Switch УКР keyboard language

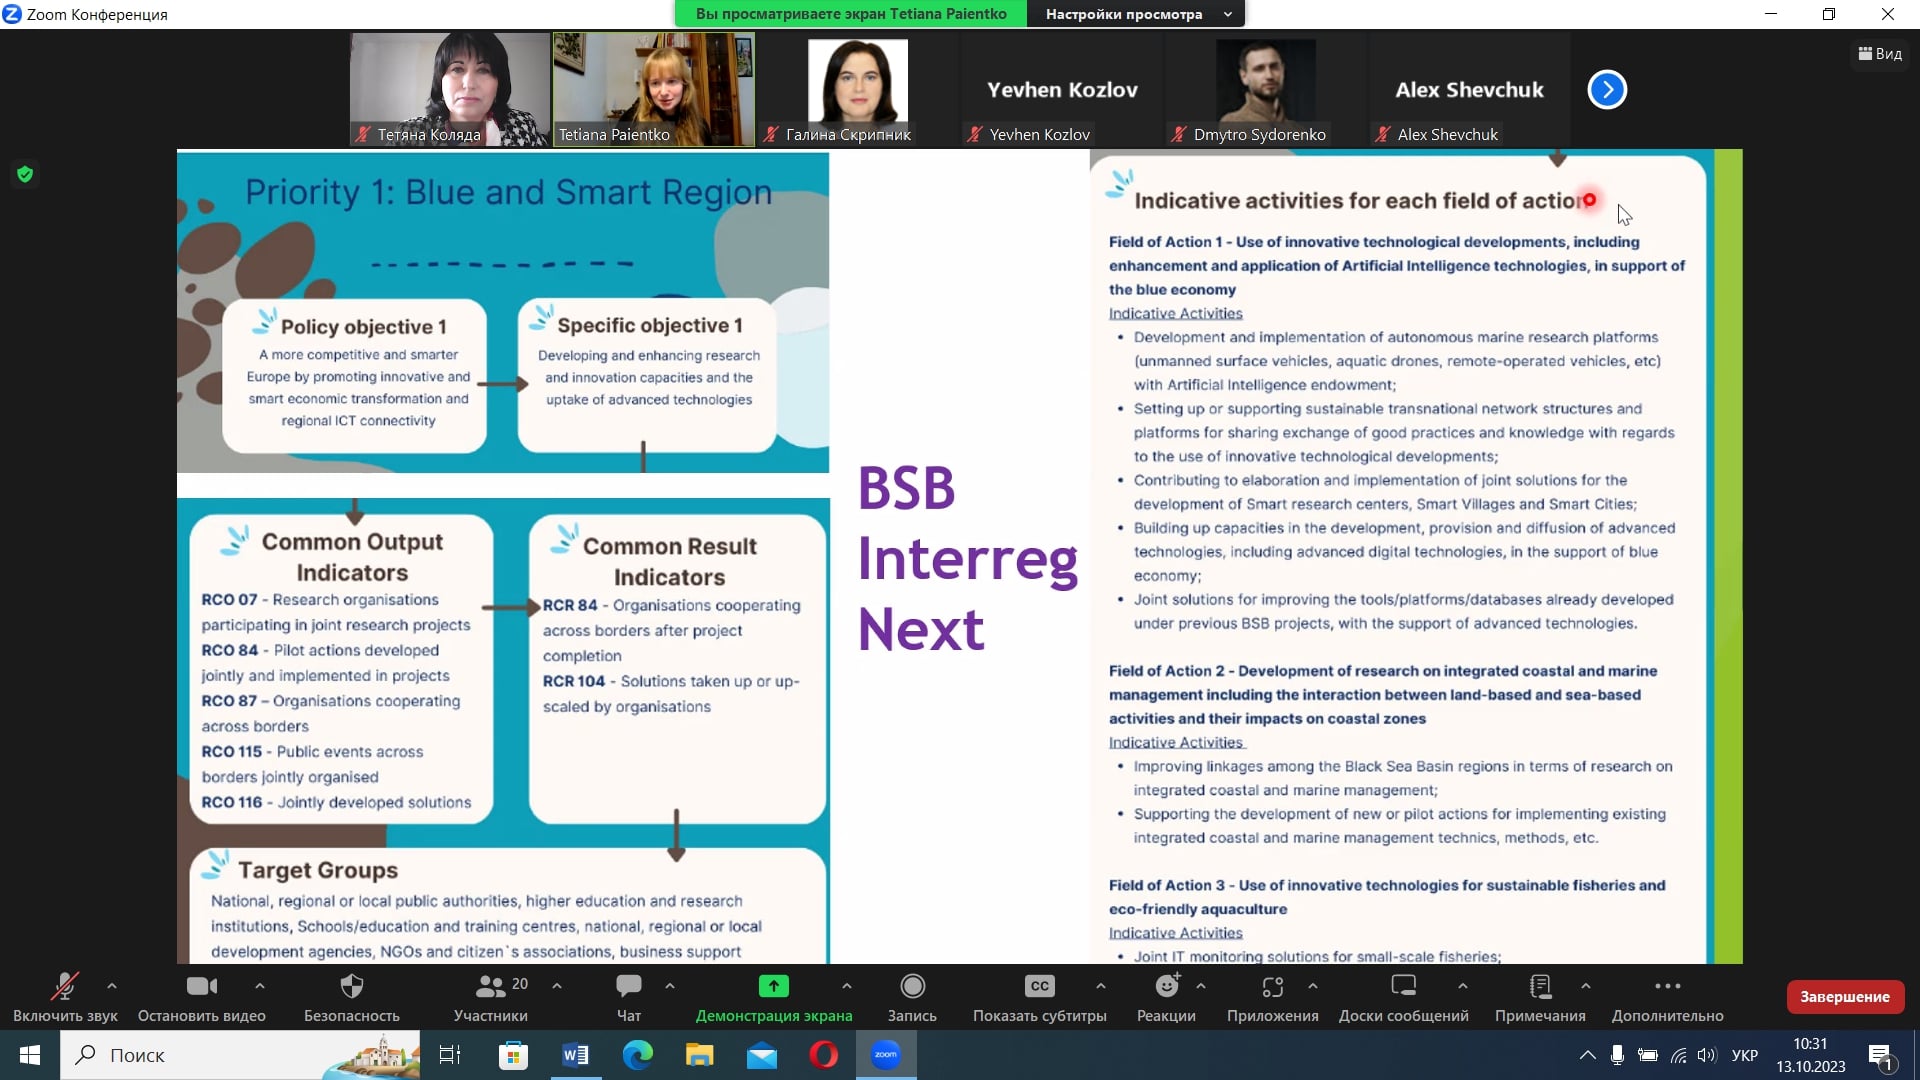(x=1745, y=1055)
